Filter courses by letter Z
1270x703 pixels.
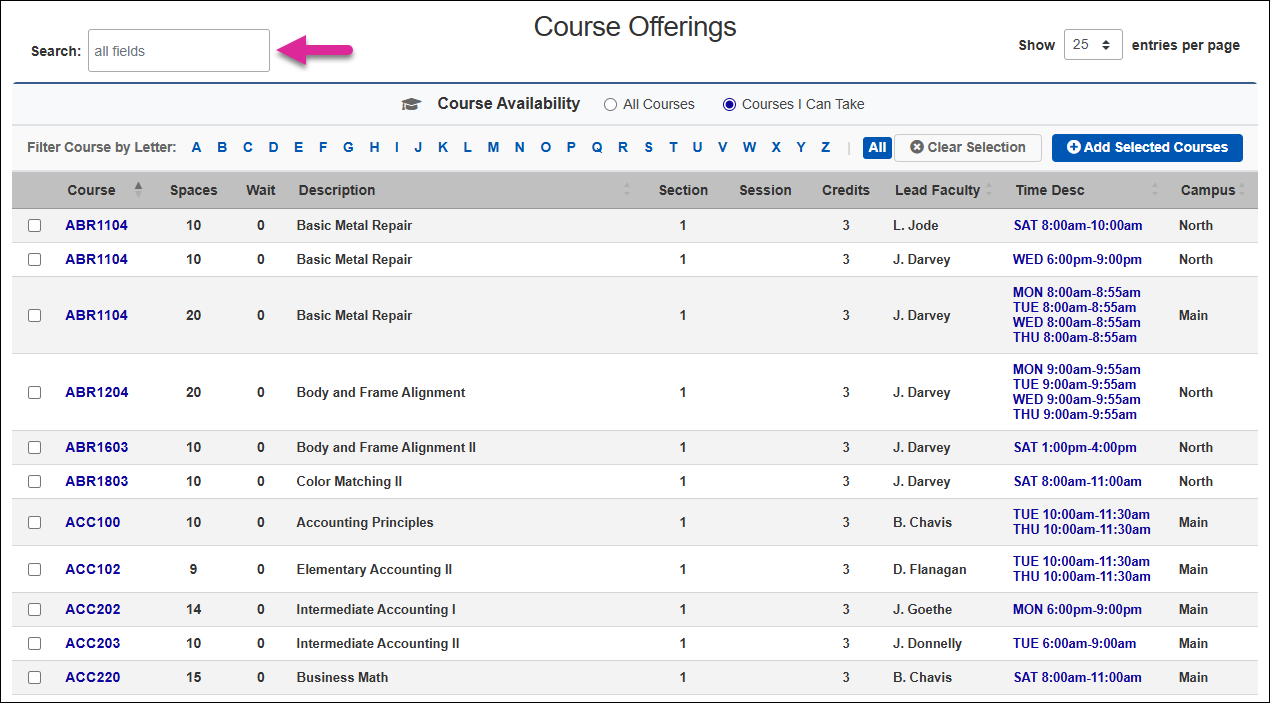pyautogui.click(x=825, y=148)
